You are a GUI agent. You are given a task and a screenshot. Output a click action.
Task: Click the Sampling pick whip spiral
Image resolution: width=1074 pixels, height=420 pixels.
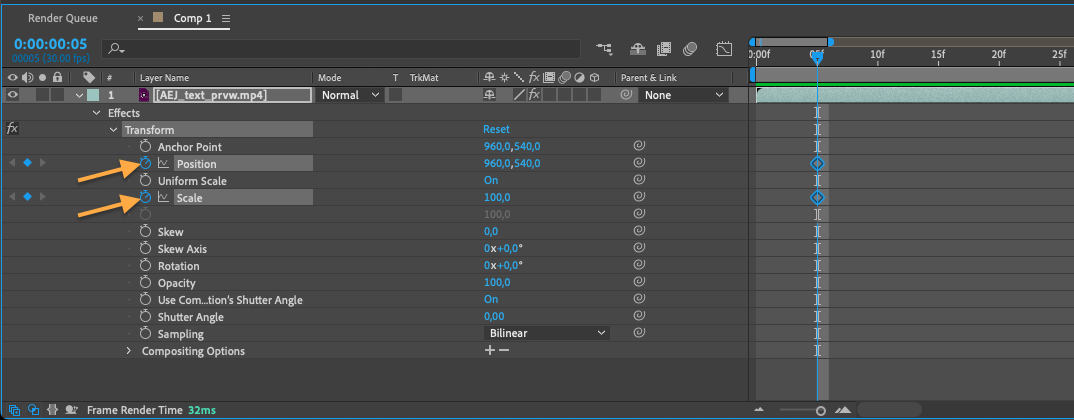[x=638, y=333]
